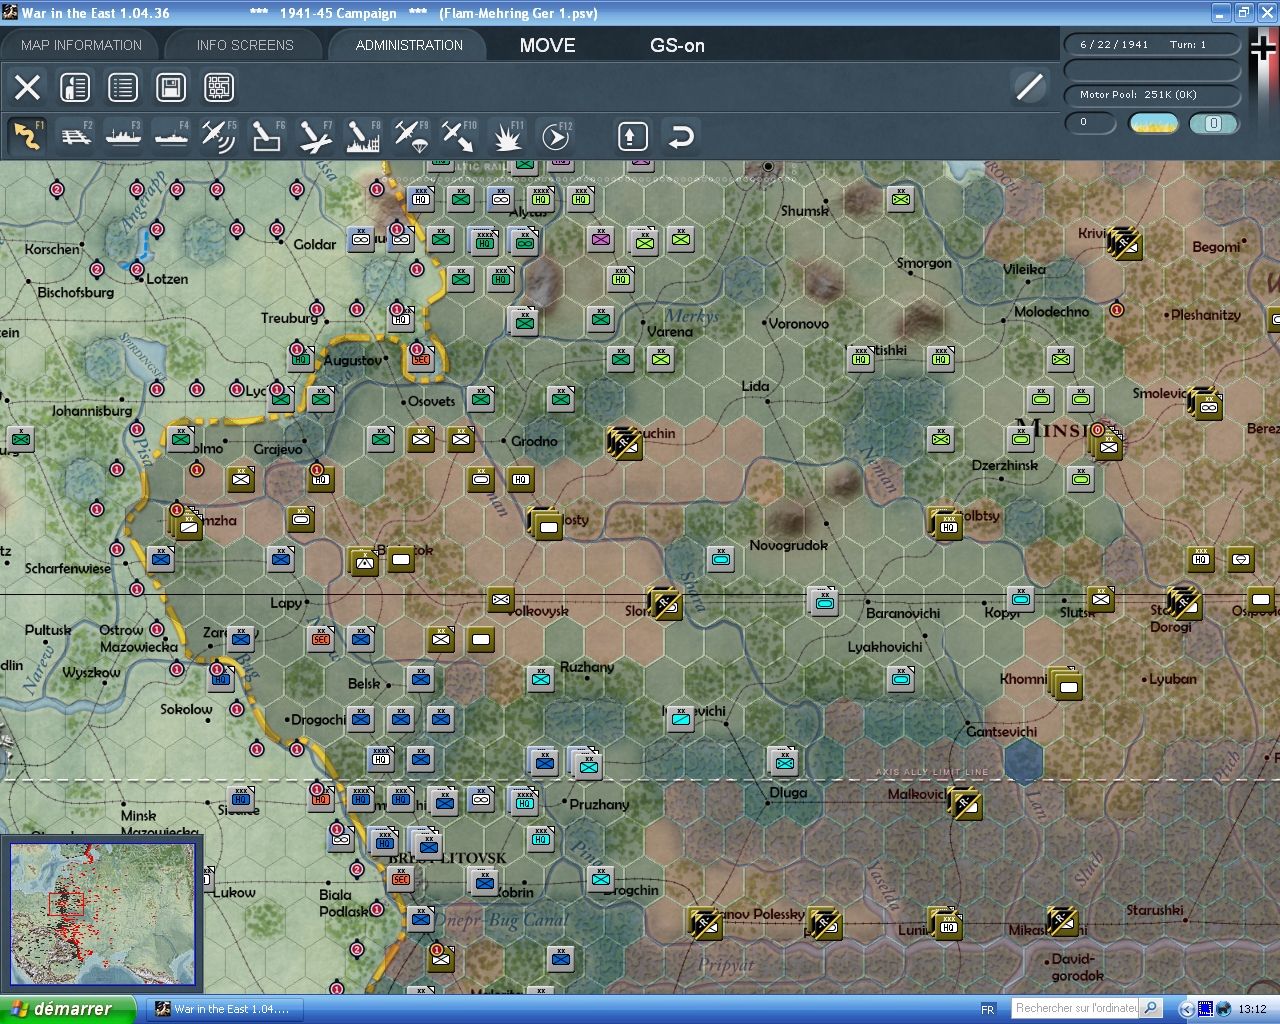Click the date and turn display
Viewport: 1280px width, 1024px height.
click(1152, 45)
